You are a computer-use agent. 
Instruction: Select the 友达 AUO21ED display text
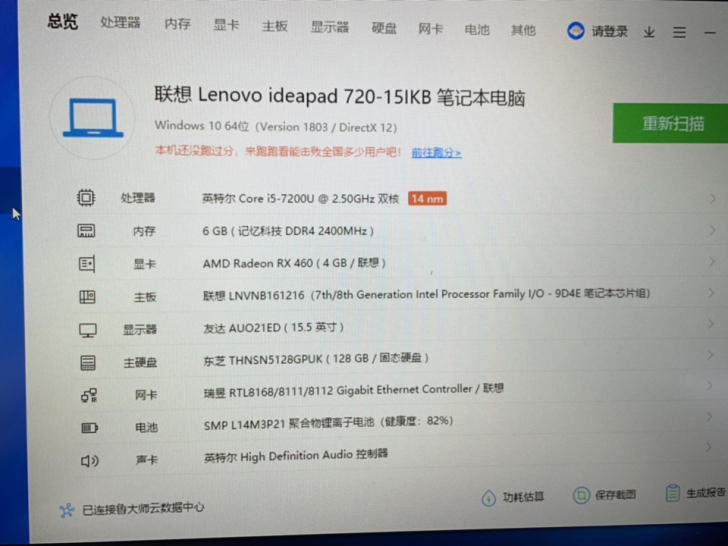pyautogui.click(x=273, y=328)
